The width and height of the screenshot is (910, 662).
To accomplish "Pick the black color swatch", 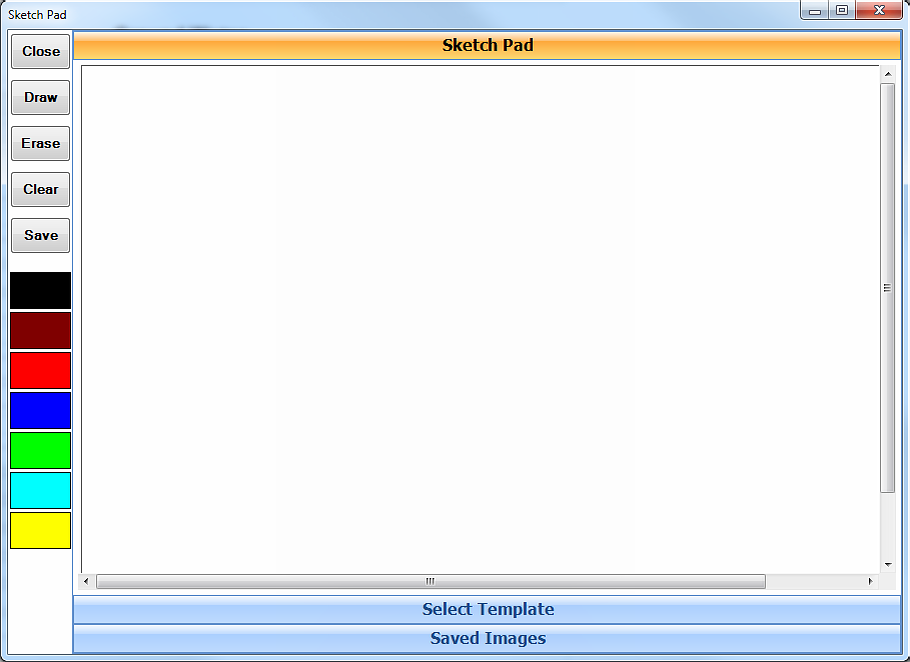I will click(x=41, y=290).
